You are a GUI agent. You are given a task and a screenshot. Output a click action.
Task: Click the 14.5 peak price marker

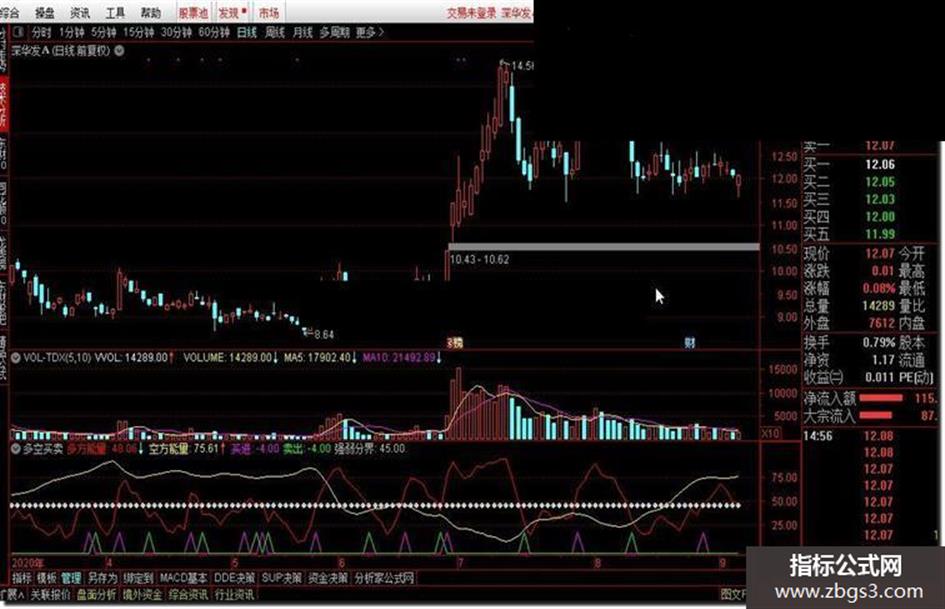click(x=522, y=65)
